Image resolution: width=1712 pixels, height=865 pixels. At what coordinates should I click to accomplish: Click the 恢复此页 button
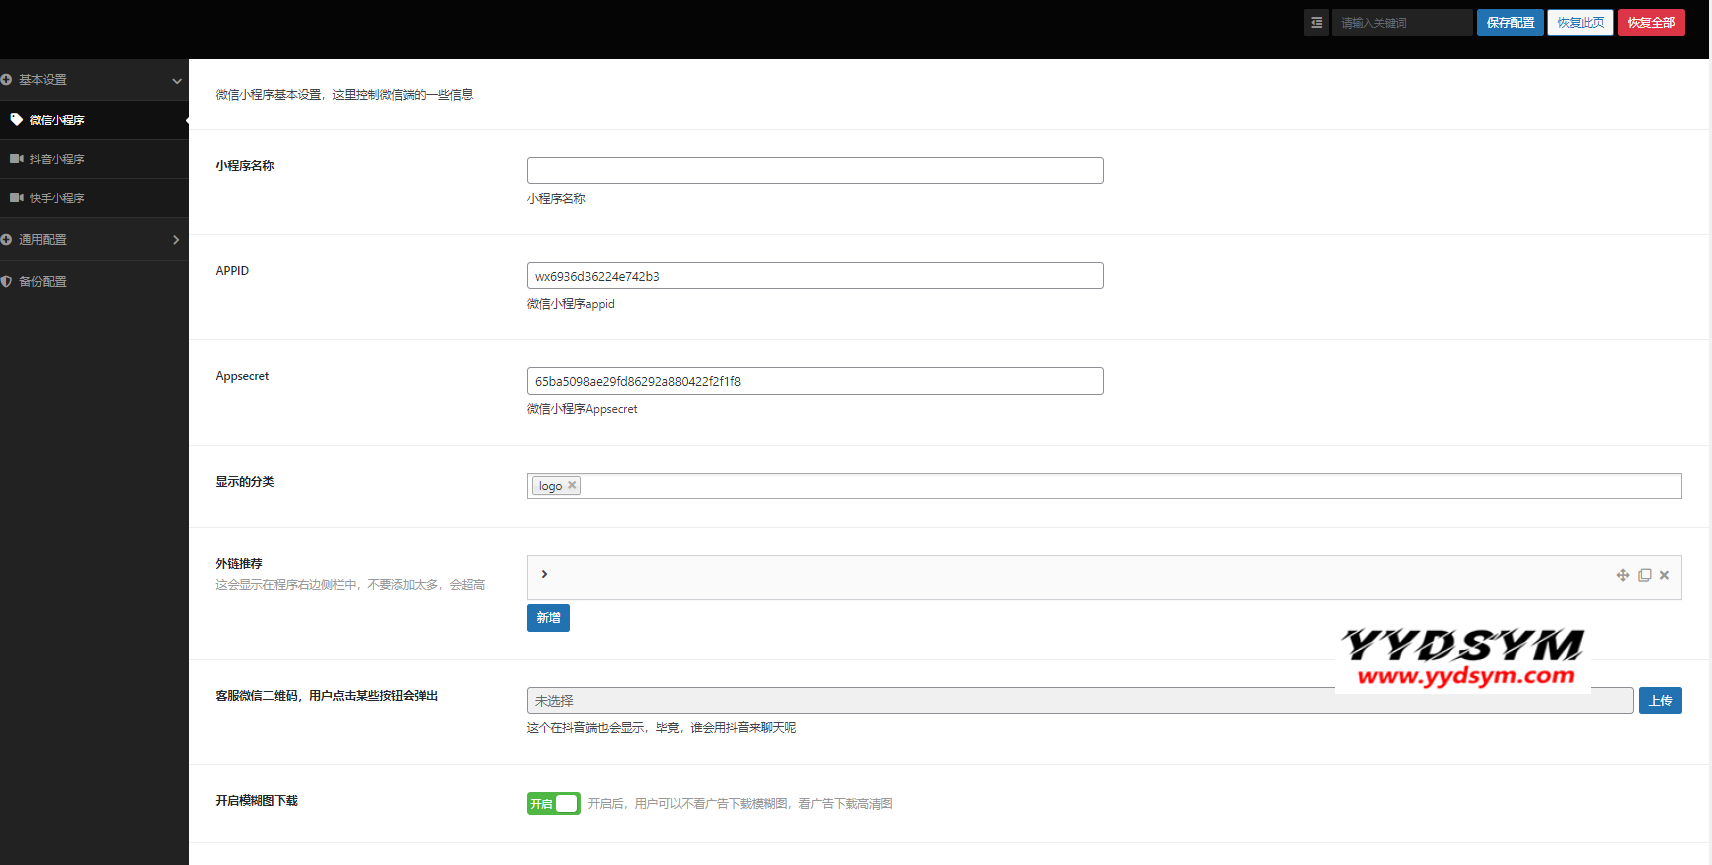[x=1580, y=22]
